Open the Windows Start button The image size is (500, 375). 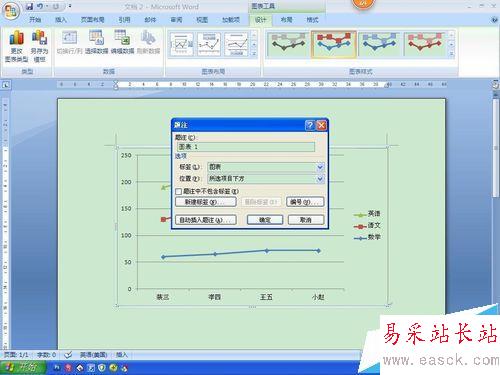pos(22,368)
